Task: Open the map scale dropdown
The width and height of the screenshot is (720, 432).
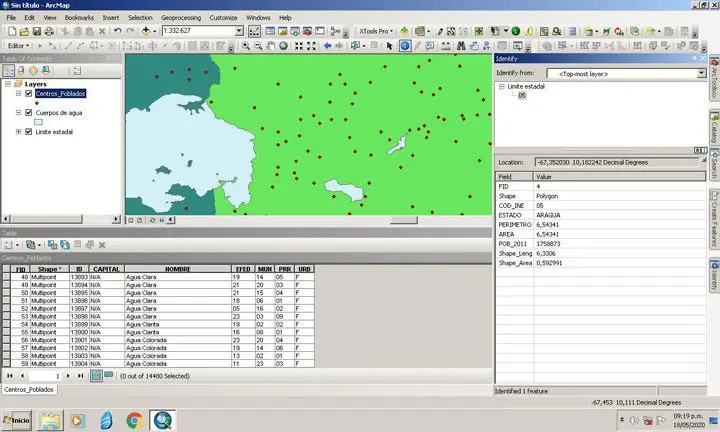Action: pyautogui.click(x=240, y=32)
